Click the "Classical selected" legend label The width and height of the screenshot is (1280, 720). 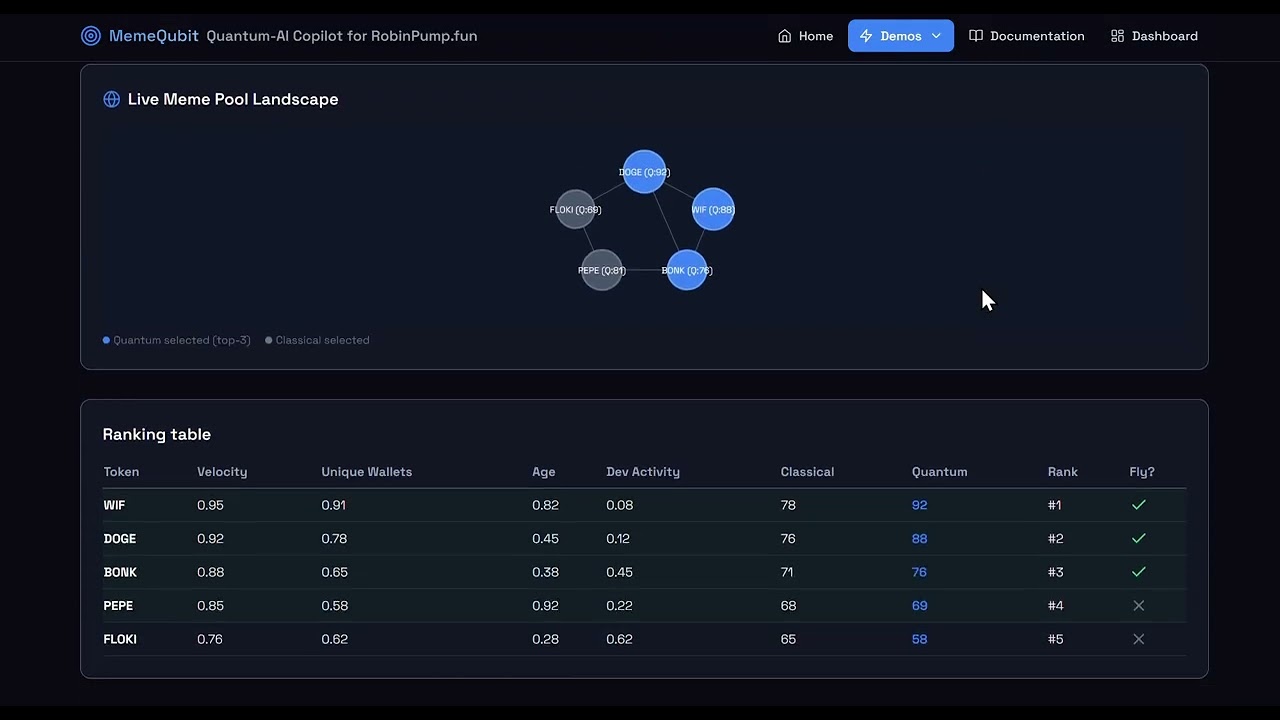[322, 340]
